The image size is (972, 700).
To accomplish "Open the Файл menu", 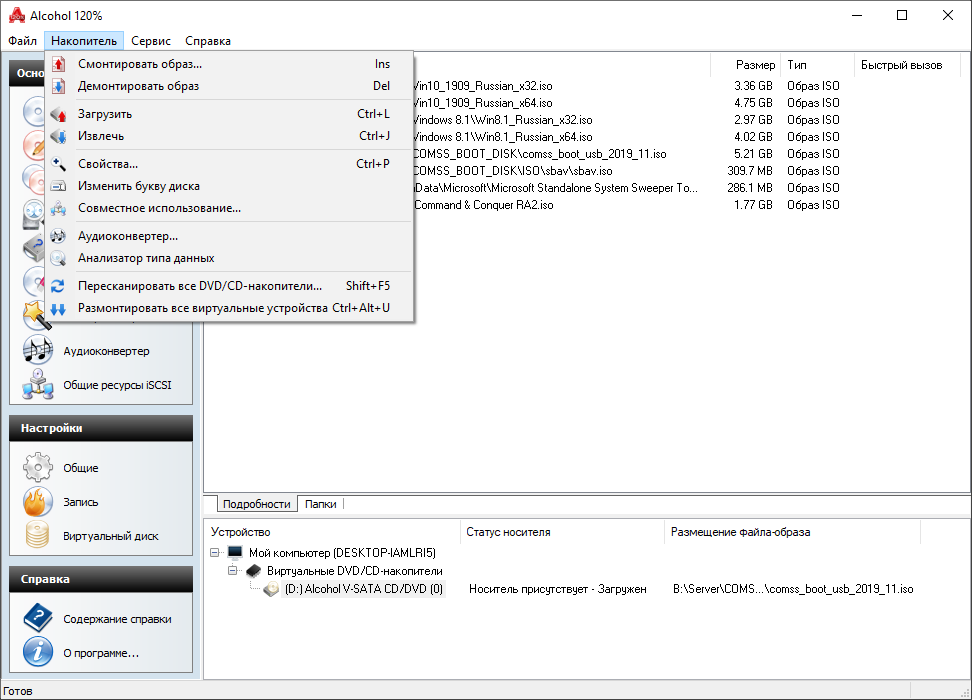I will coord(22,41).
